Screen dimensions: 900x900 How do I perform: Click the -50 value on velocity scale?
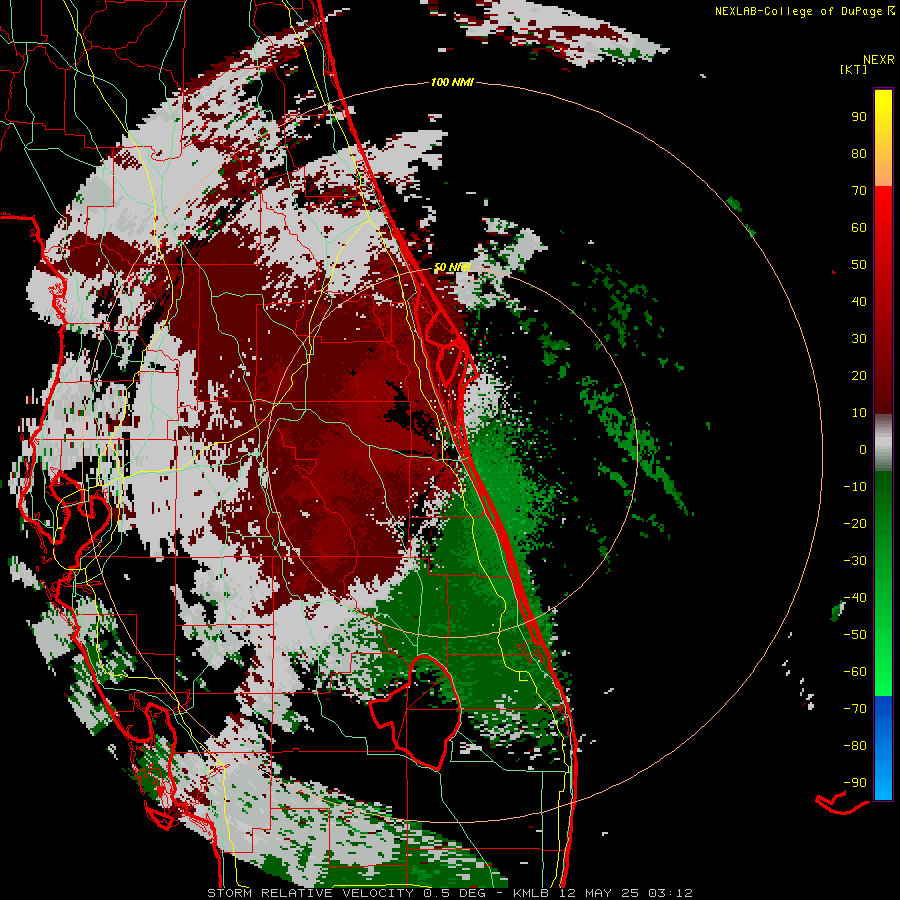855,635
